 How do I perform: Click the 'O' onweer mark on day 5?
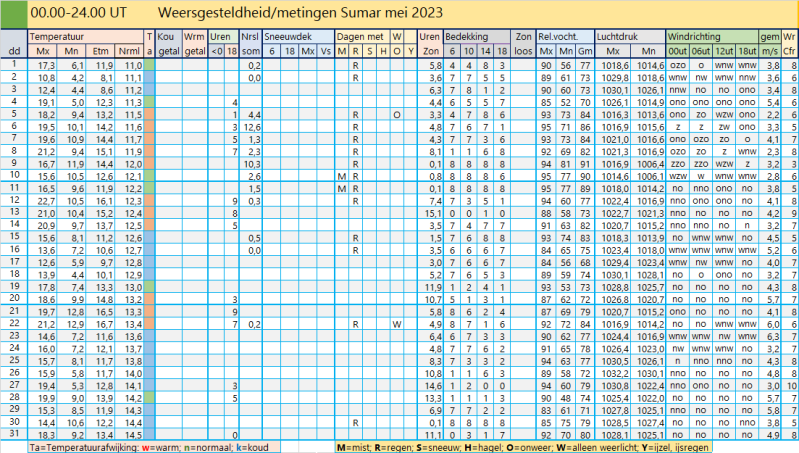point(396,115)
